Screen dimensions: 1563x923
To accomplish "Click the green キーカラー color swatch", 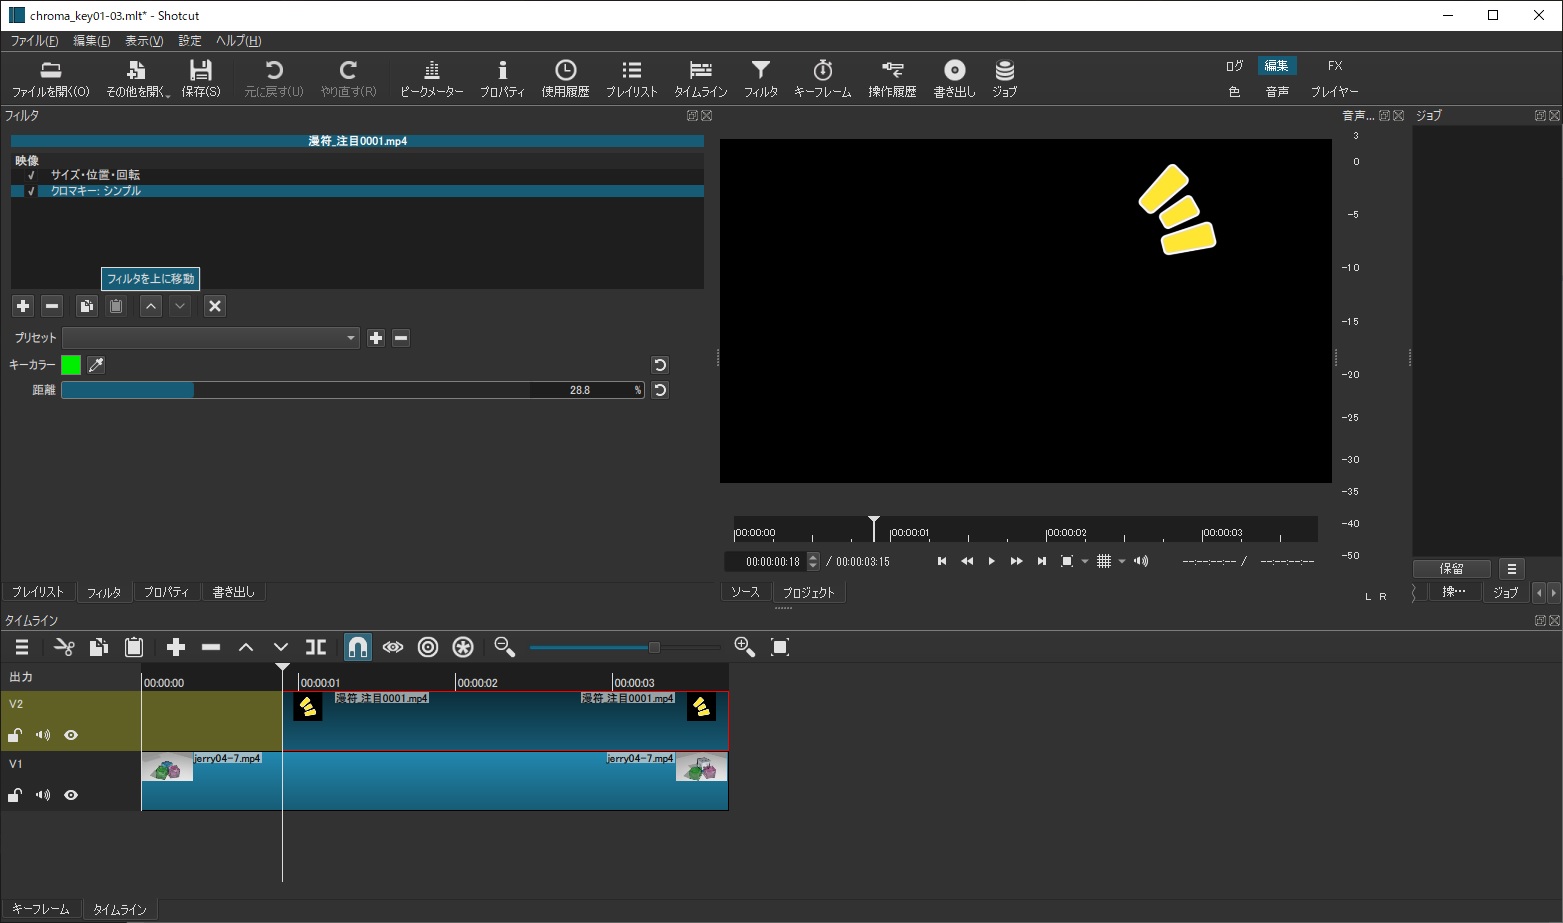I will 71,365.
